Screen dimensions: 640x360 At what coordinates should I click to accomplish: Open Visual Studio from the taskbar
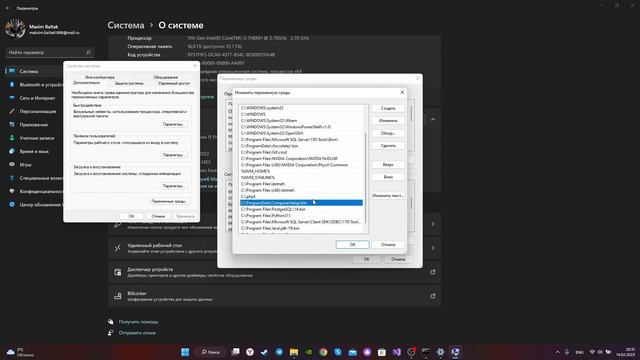click(397, 352)
